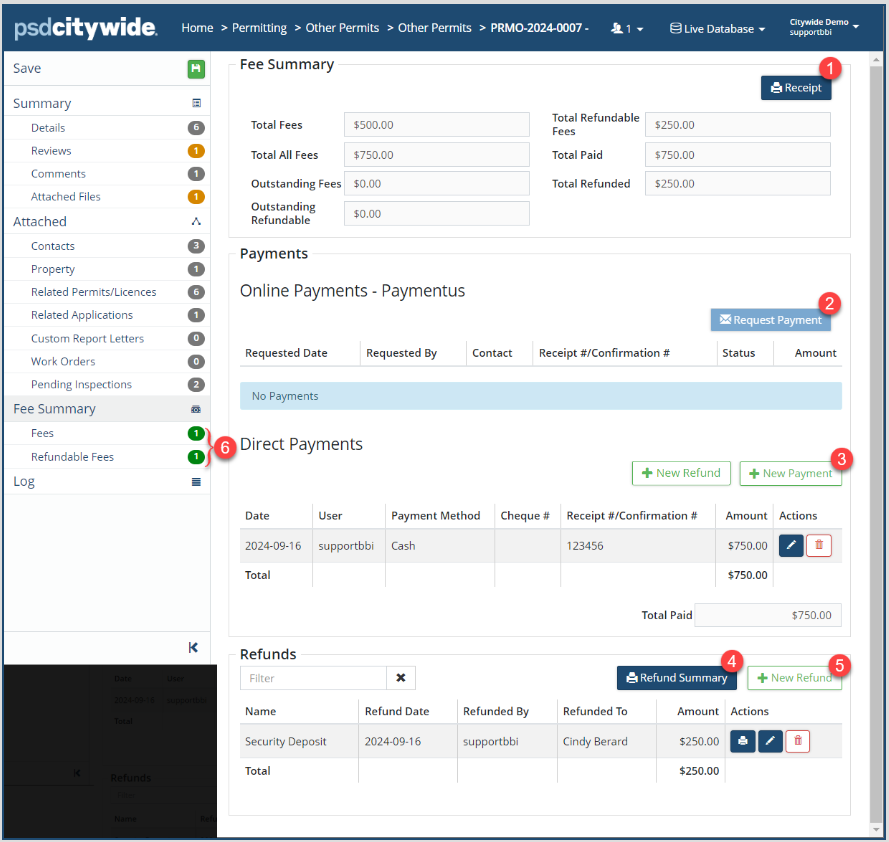Click the Requested Date column header
This screenshot has height=842, width=889.
tap(286, 353)
